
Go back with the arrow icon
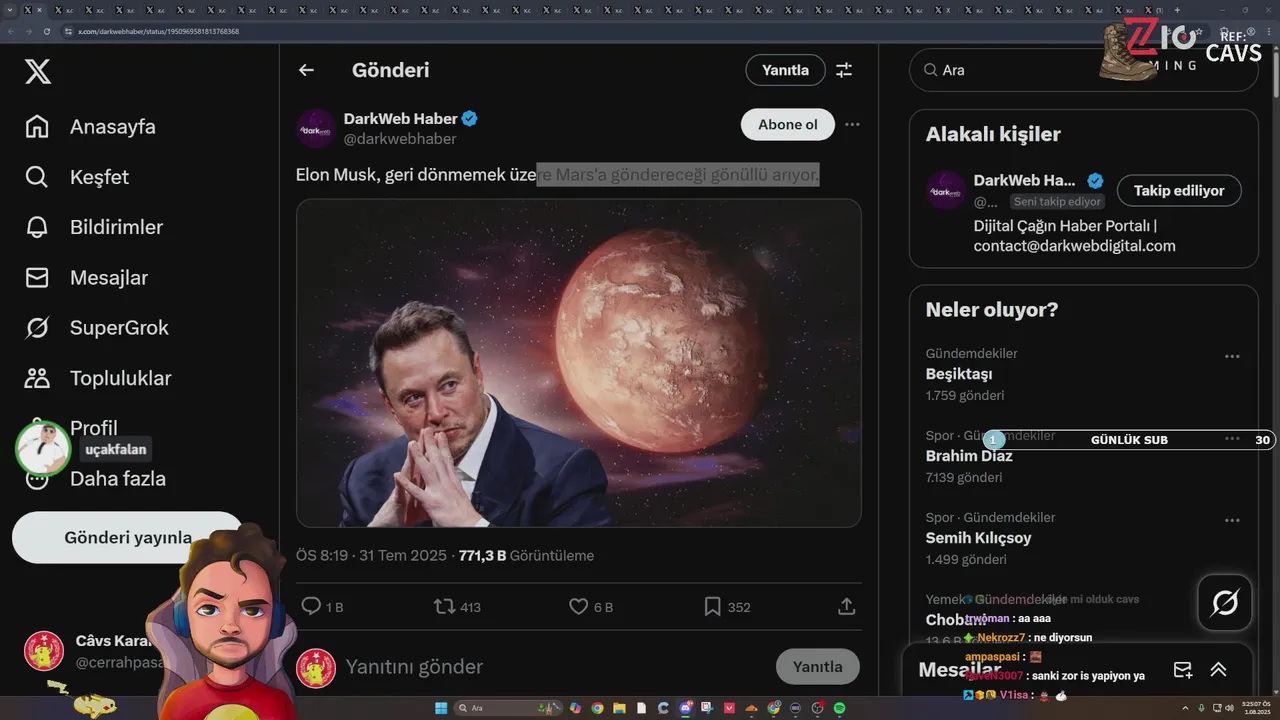pyautogui.click(x=306, y=70)
